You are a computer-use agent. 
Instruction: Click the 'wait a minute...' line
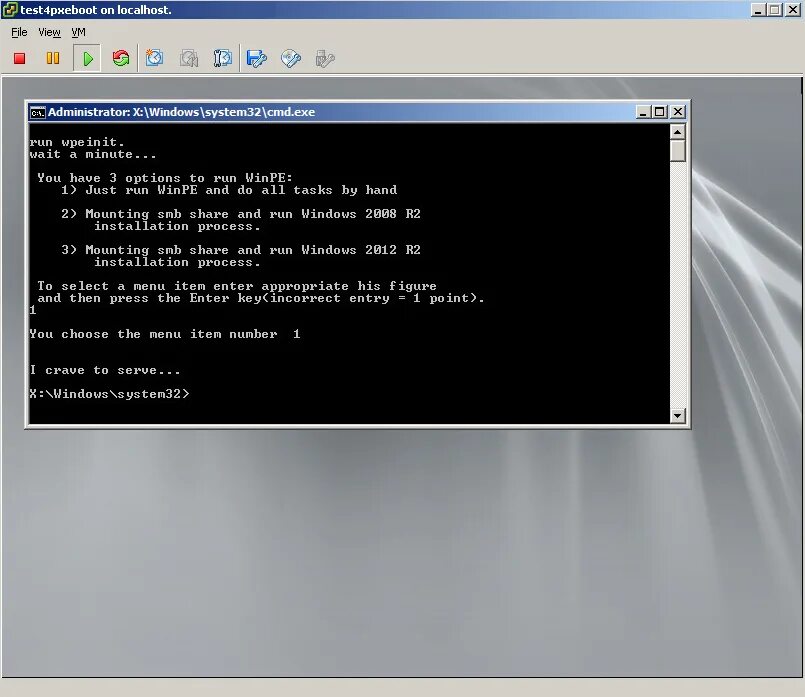point(92,154)
